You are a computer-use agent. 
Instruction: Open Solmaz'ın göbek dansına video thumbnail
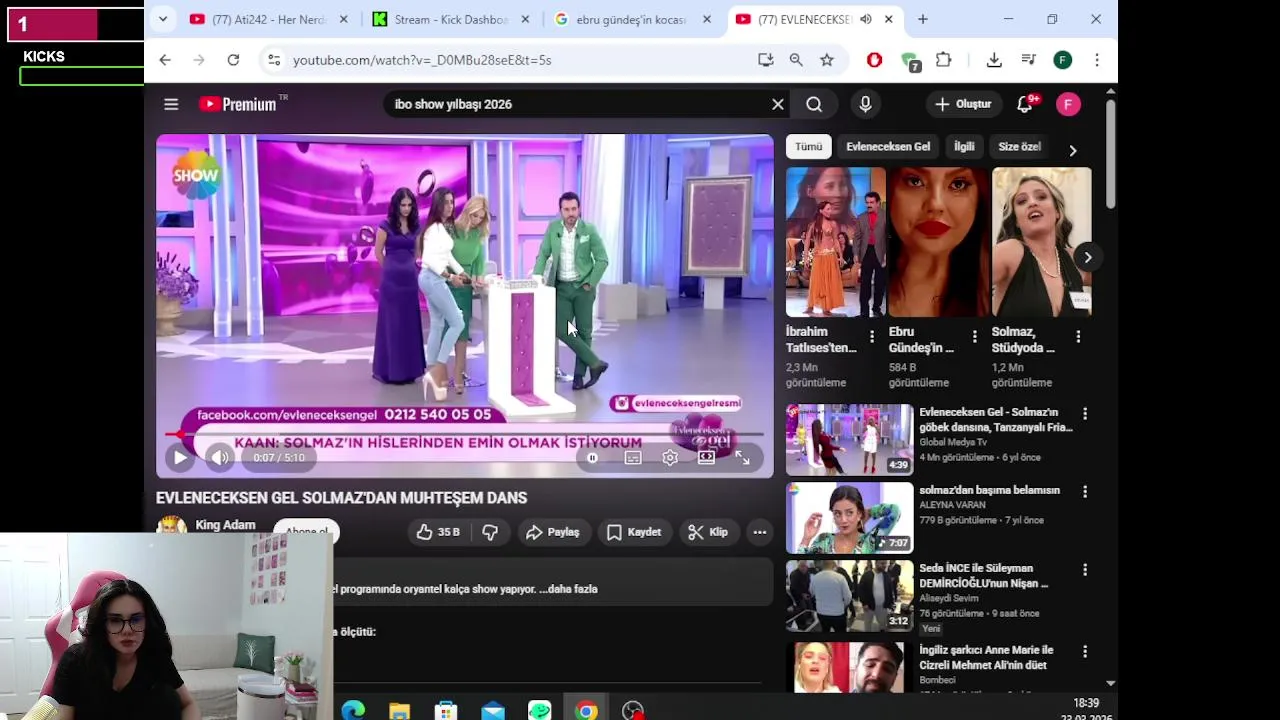[849, 439]
